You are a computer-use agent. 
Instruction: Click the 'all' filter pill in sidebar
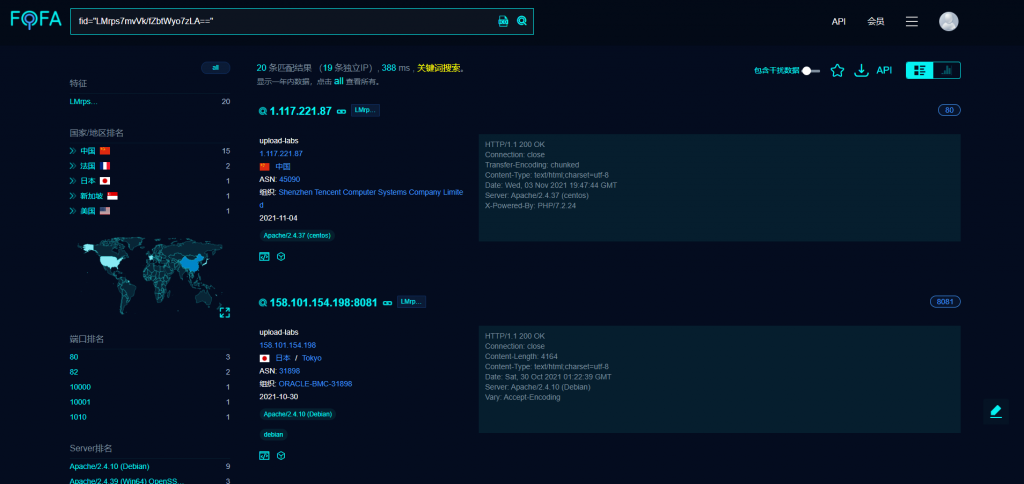tap(216, 67)
